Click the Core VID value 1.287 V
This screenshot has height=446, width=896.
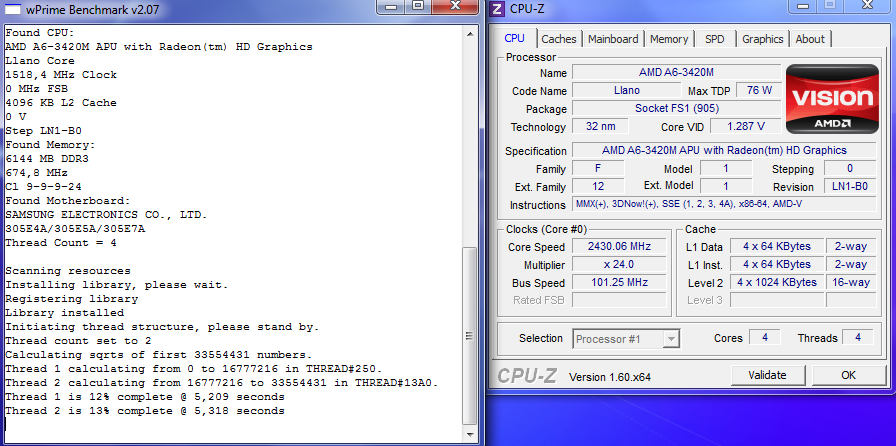click(746, 126)
